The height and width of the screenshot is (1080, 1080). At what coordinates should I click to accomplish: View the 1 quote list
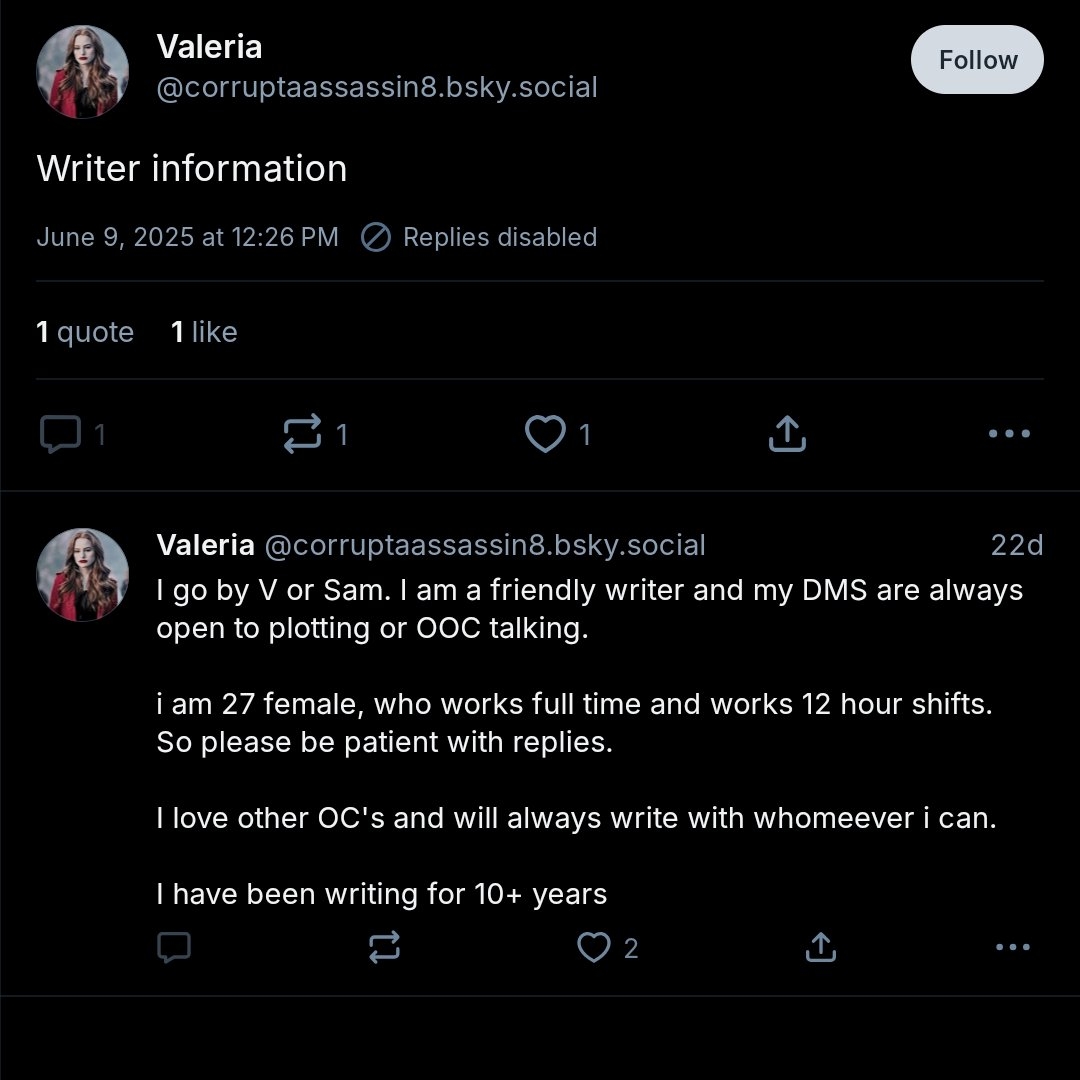click(85, 332)
